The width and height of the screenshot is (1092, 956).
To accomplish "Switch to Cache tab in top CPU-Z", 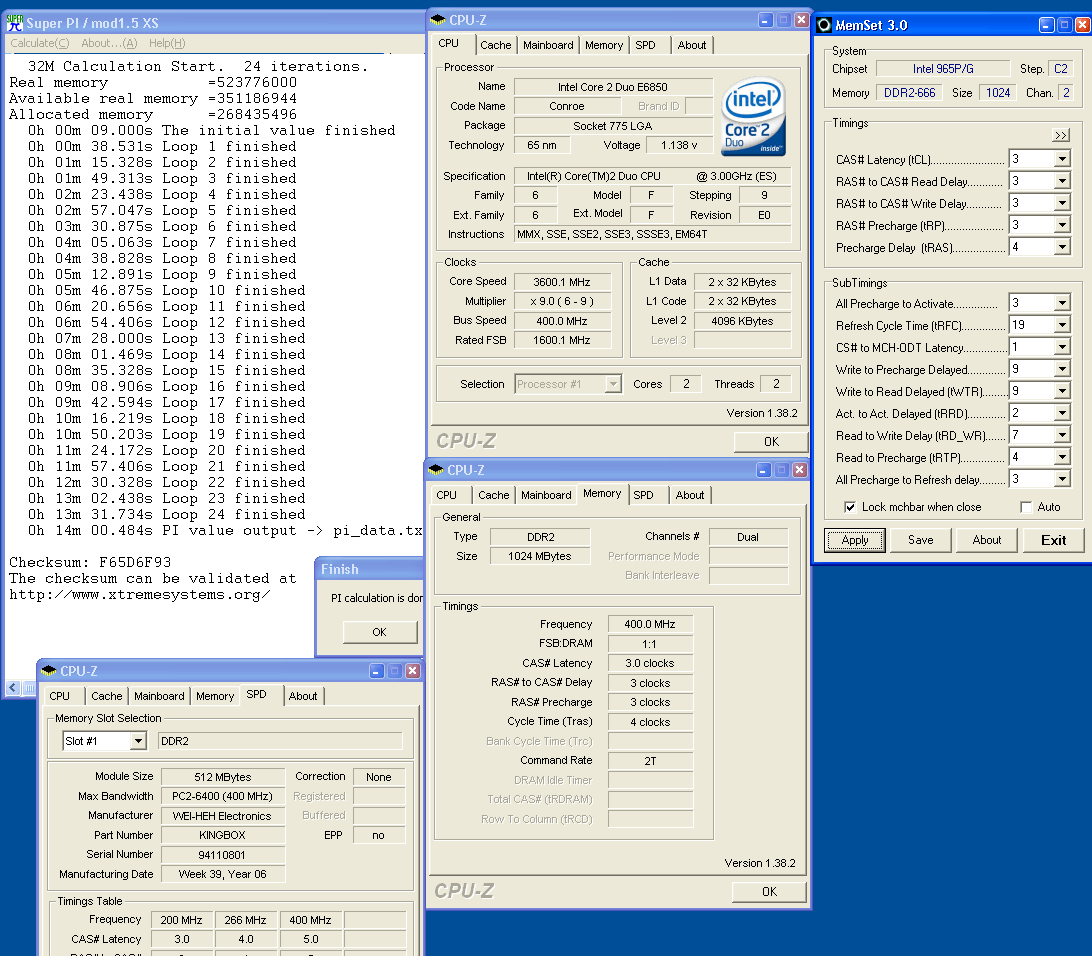I will (x=496, y=45).
